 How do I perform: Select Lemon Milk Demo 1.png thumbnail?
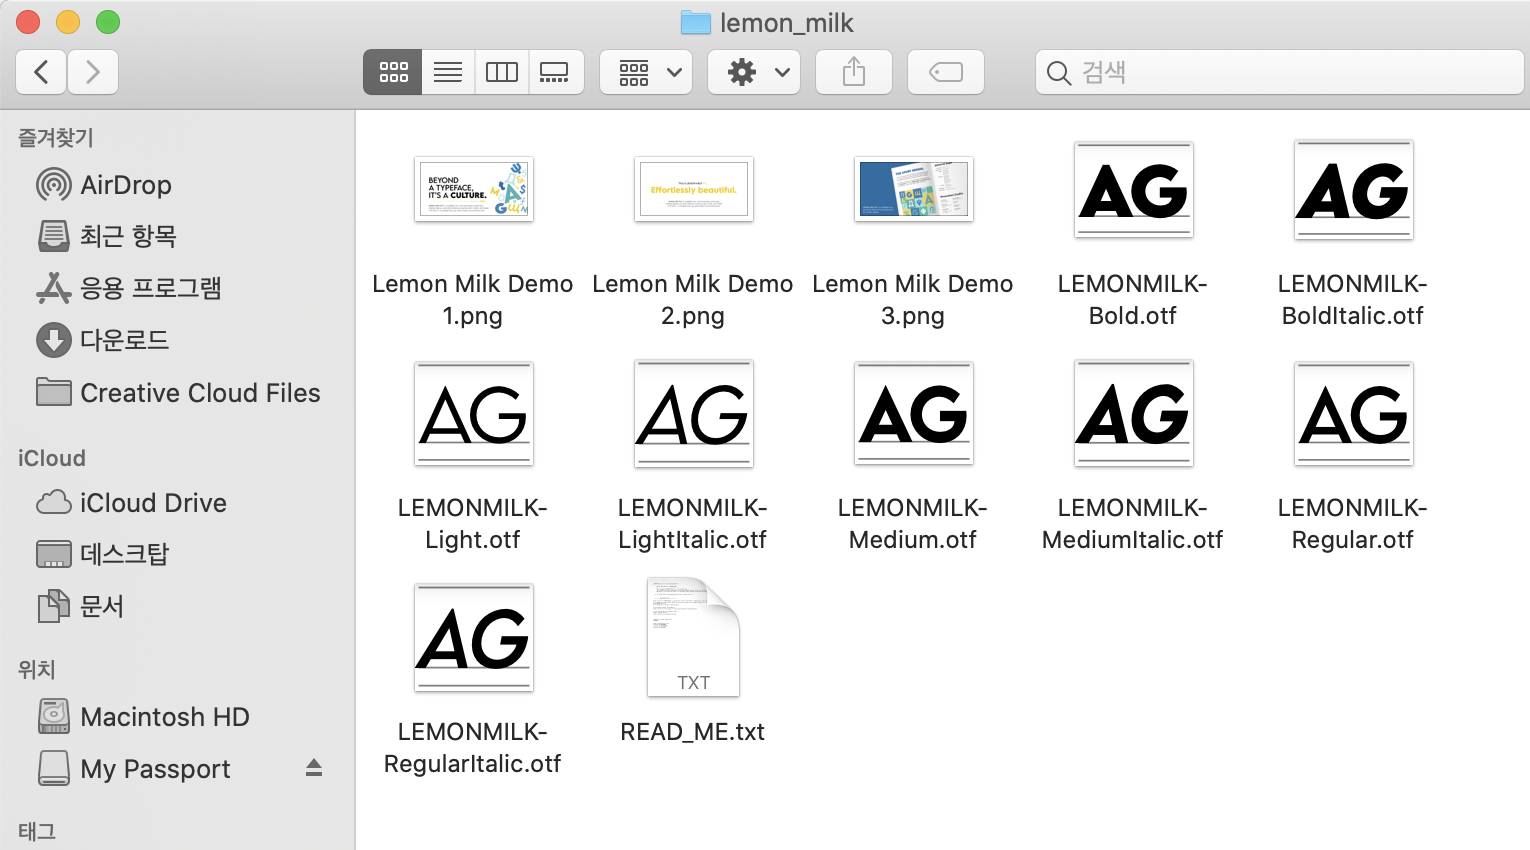point(474,189)
